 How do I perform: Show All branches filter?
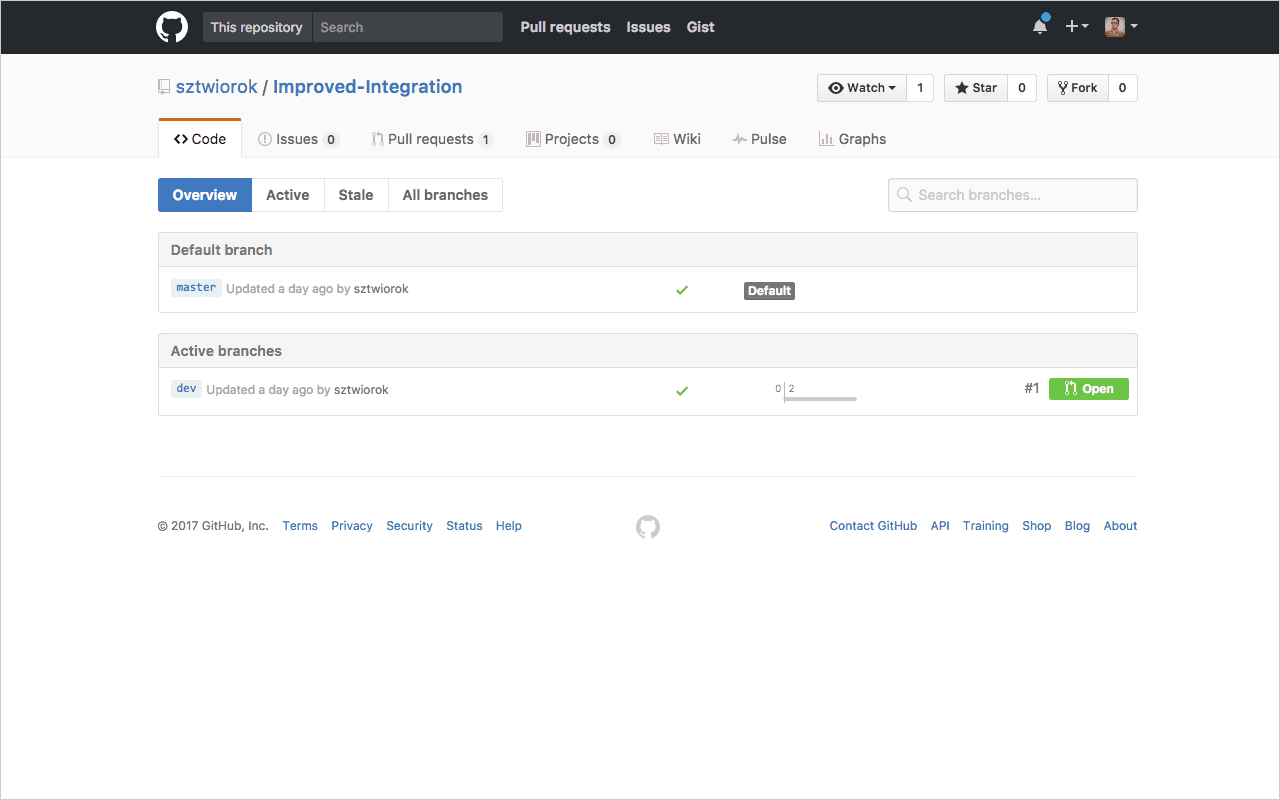tap(445, 195)
